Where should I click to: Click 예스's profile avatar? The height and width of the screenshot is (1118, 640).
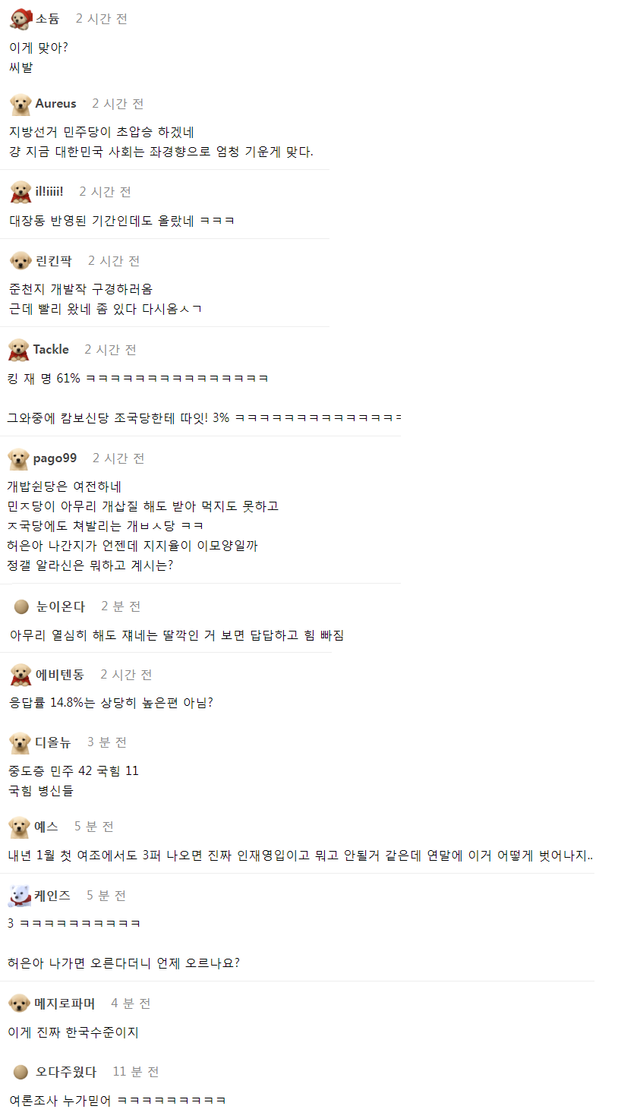point(20,827)
